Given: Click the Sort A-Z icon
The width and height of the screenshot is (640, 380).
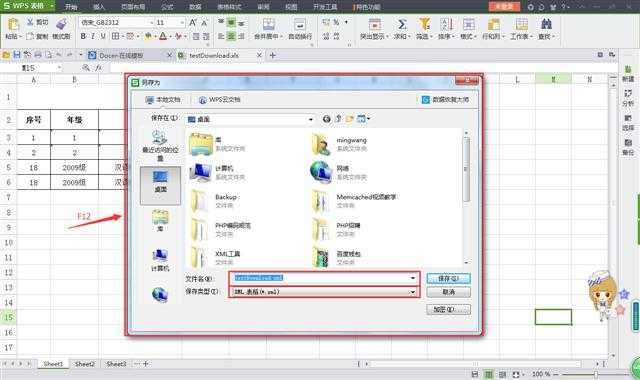Looking at the screenshot, I should click(446, 24).
